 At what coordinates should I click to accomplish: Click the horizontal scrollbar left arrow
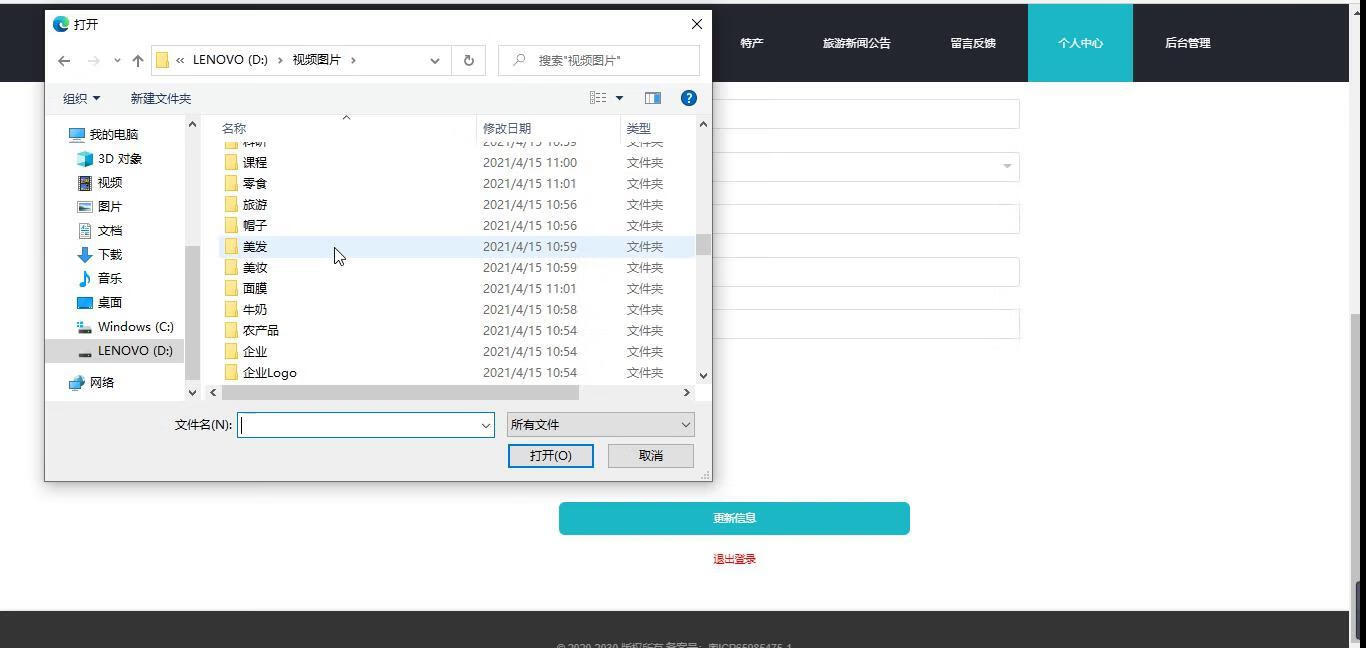(213, 393)
